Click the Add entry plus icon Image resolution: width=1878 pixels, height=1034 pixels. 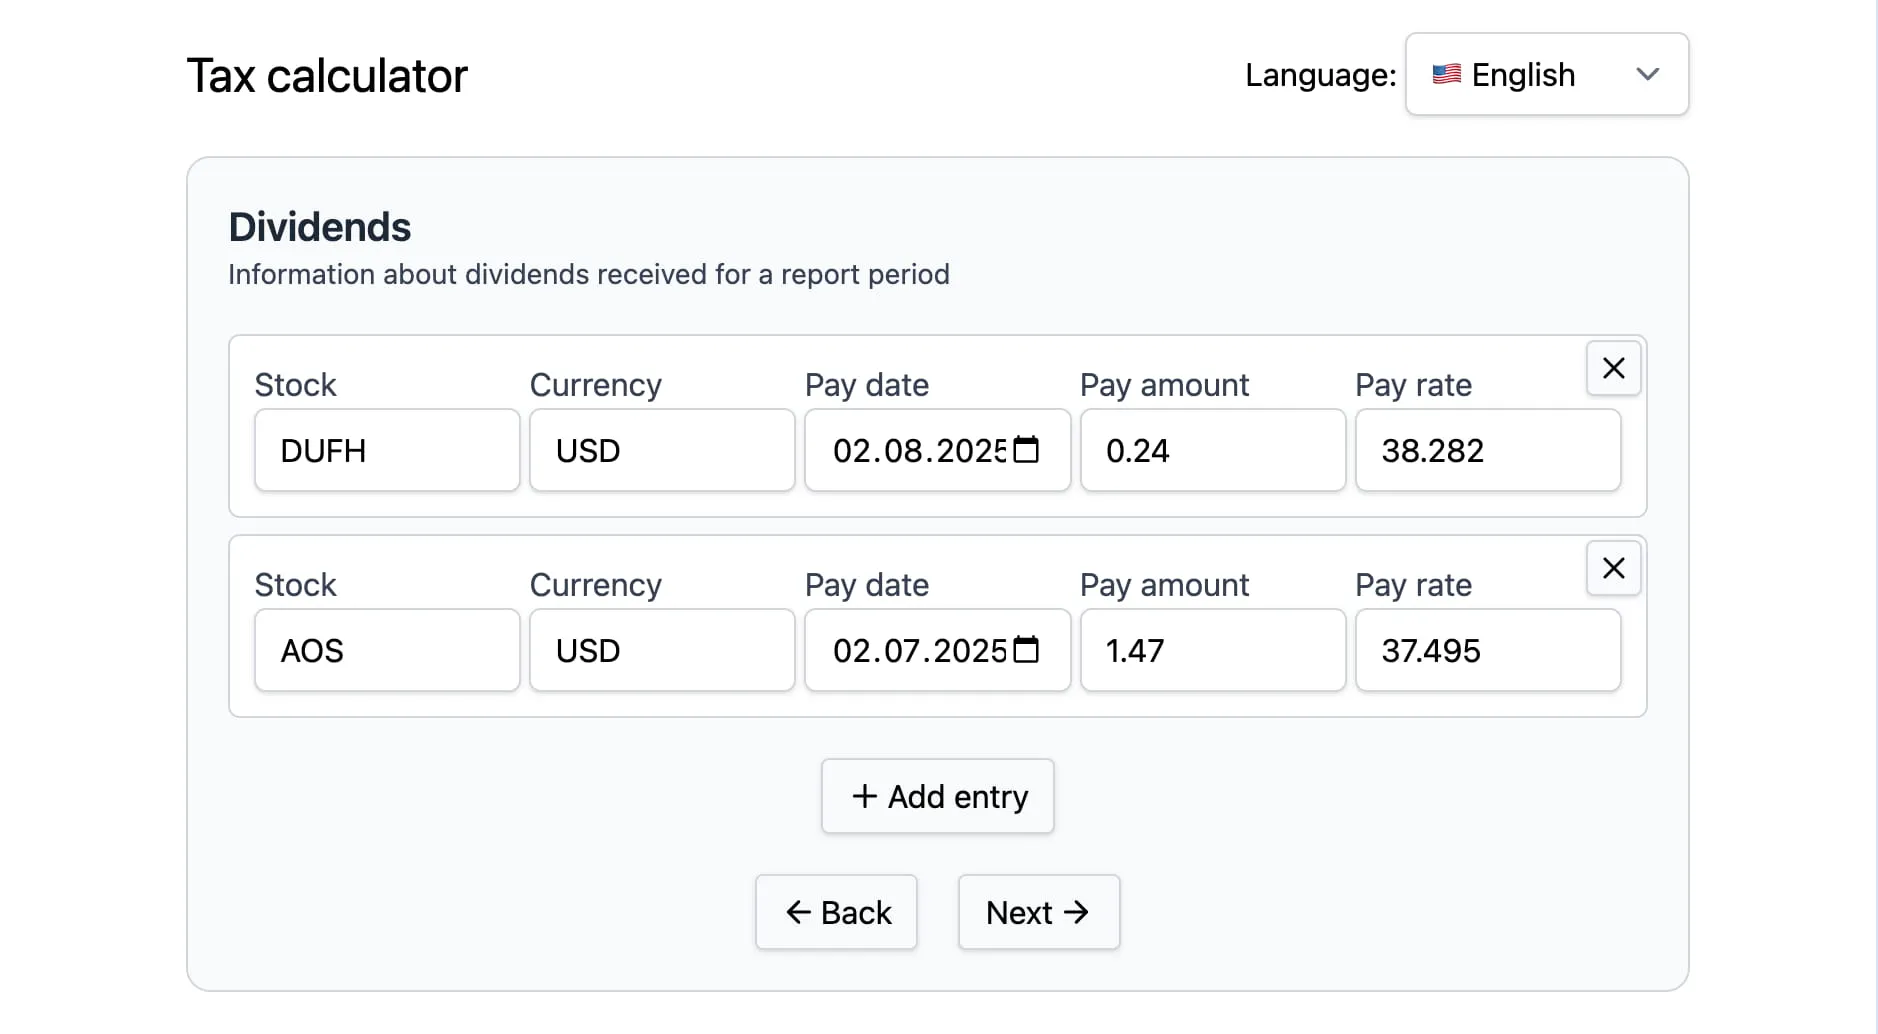866,796
